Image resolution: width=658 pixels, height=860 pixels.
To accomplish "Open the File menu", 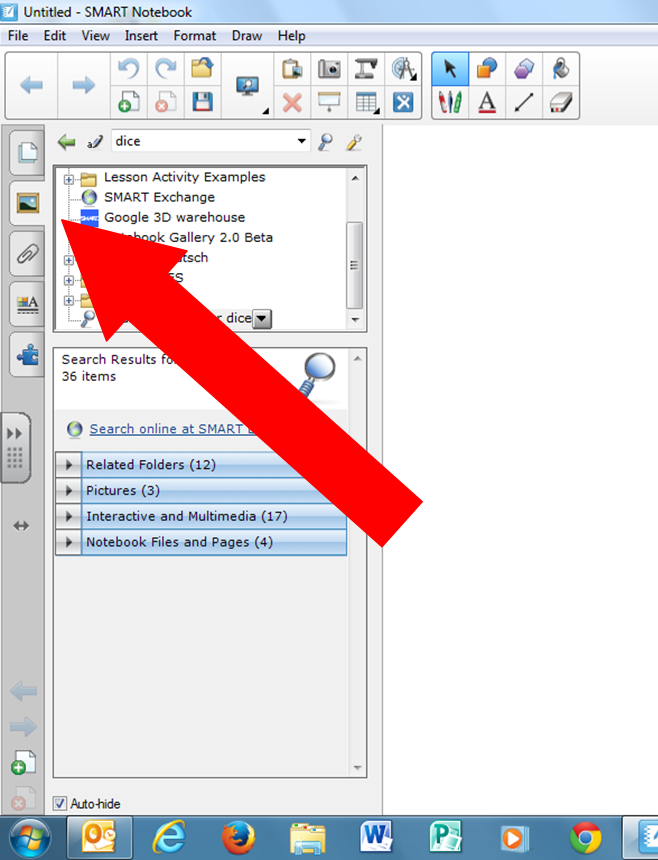I will click(18, 36).
